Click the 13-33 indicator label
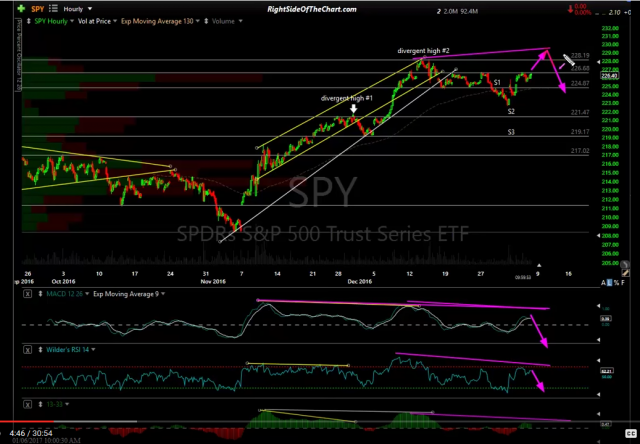The width and height of the screenshot is (640, 444). (x=54, y=405)
